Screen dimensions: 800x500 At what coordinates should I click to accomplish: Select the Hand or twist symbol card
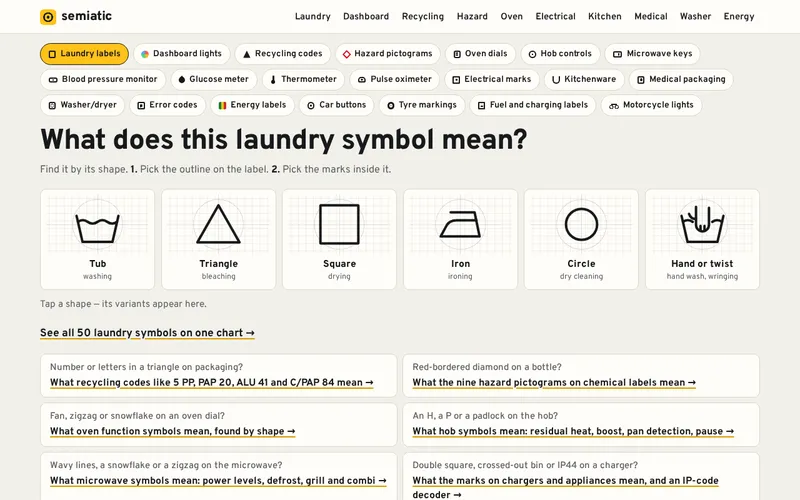(702, 239)
